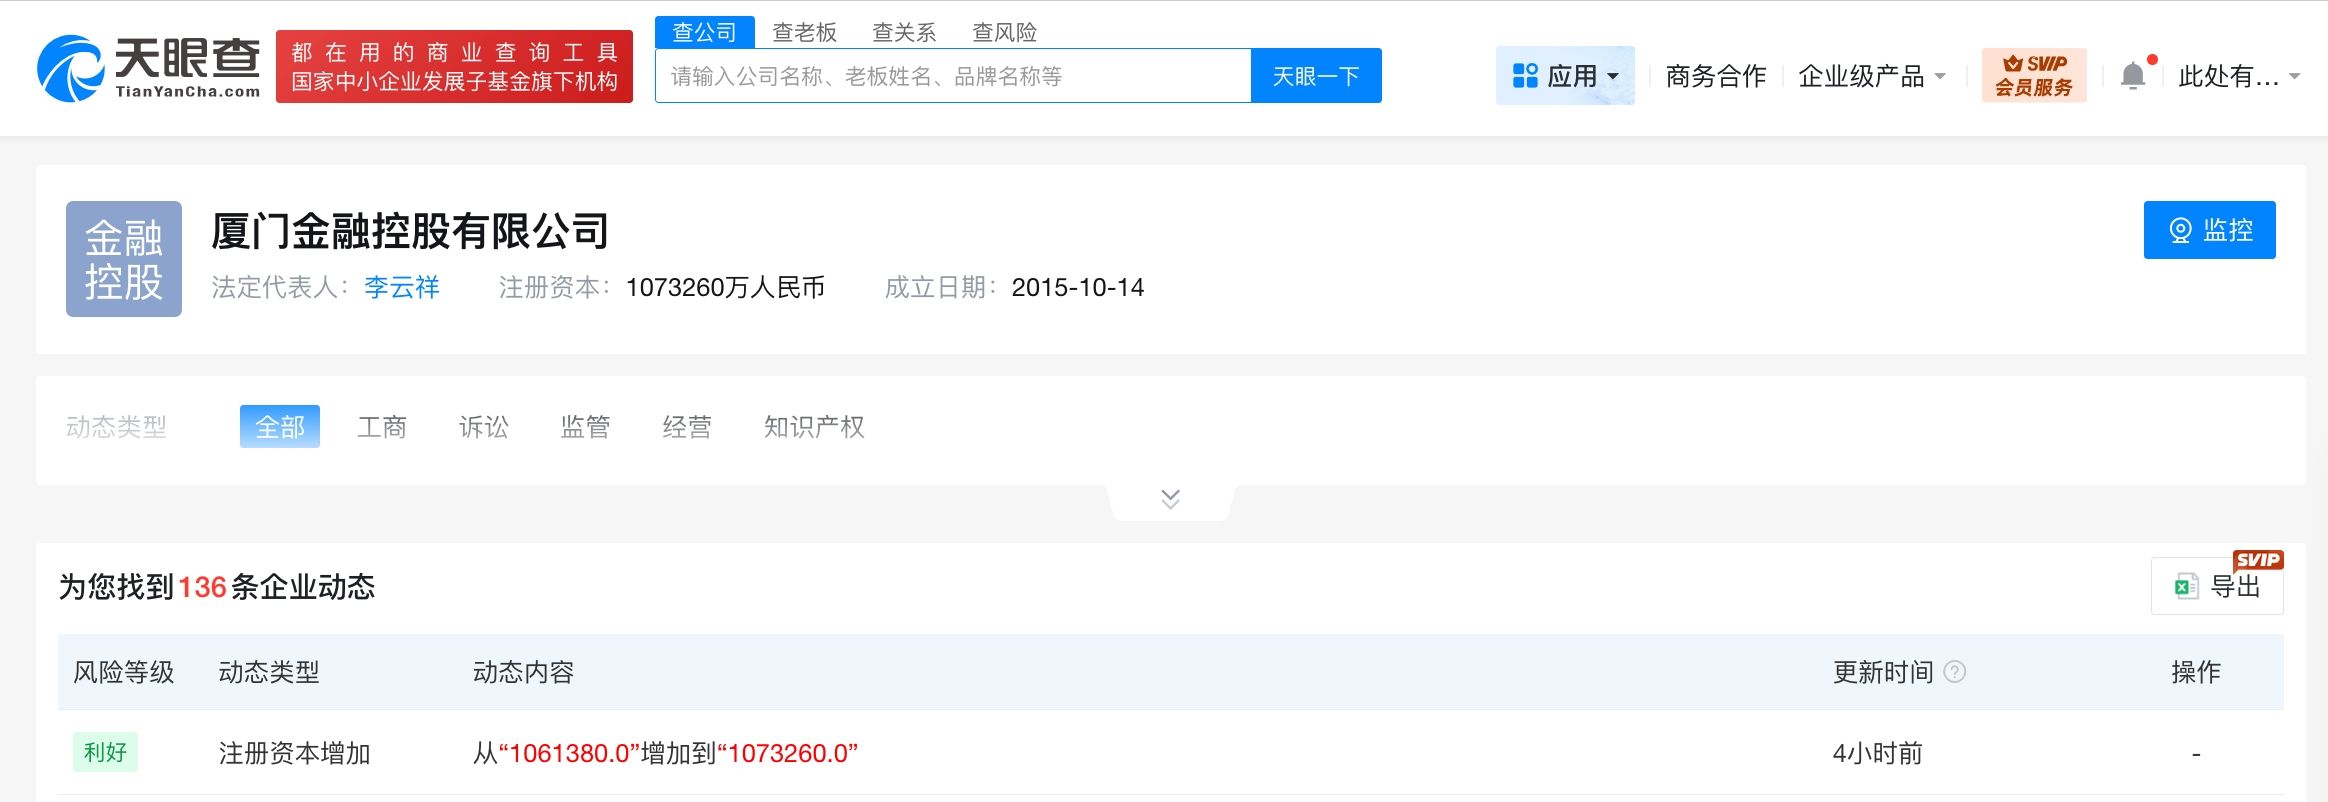Click the 风险等级 column header
Viewport: 2328px width, 802px height.
click(124, 672)
